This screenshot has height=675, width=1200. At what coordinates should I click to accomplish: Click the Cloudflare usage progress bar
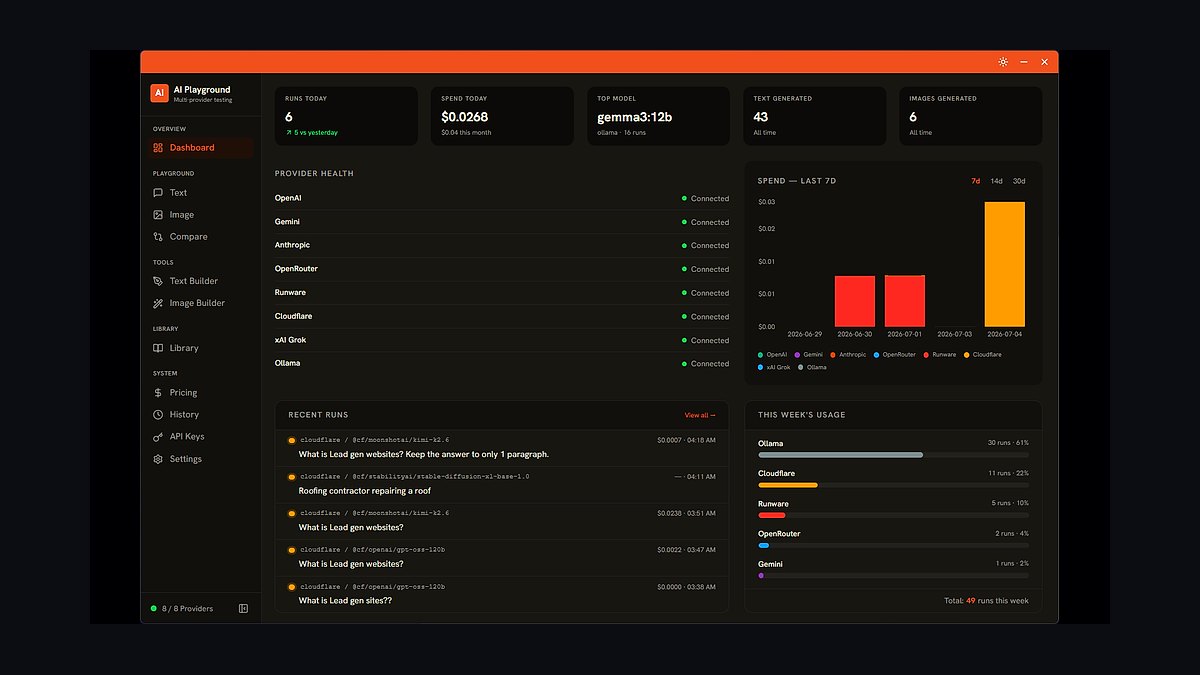click(893, 485)
